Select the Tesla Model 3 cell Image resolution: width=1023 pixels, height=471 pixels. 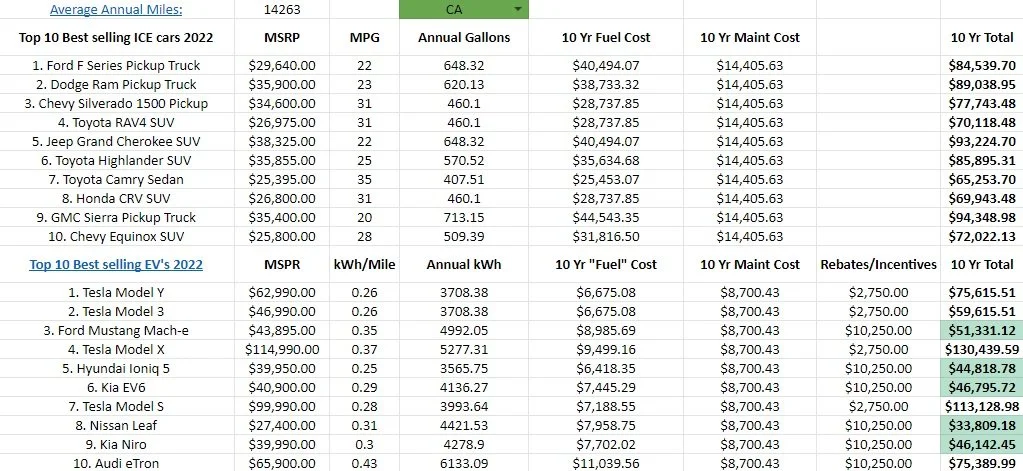point(116,312)
